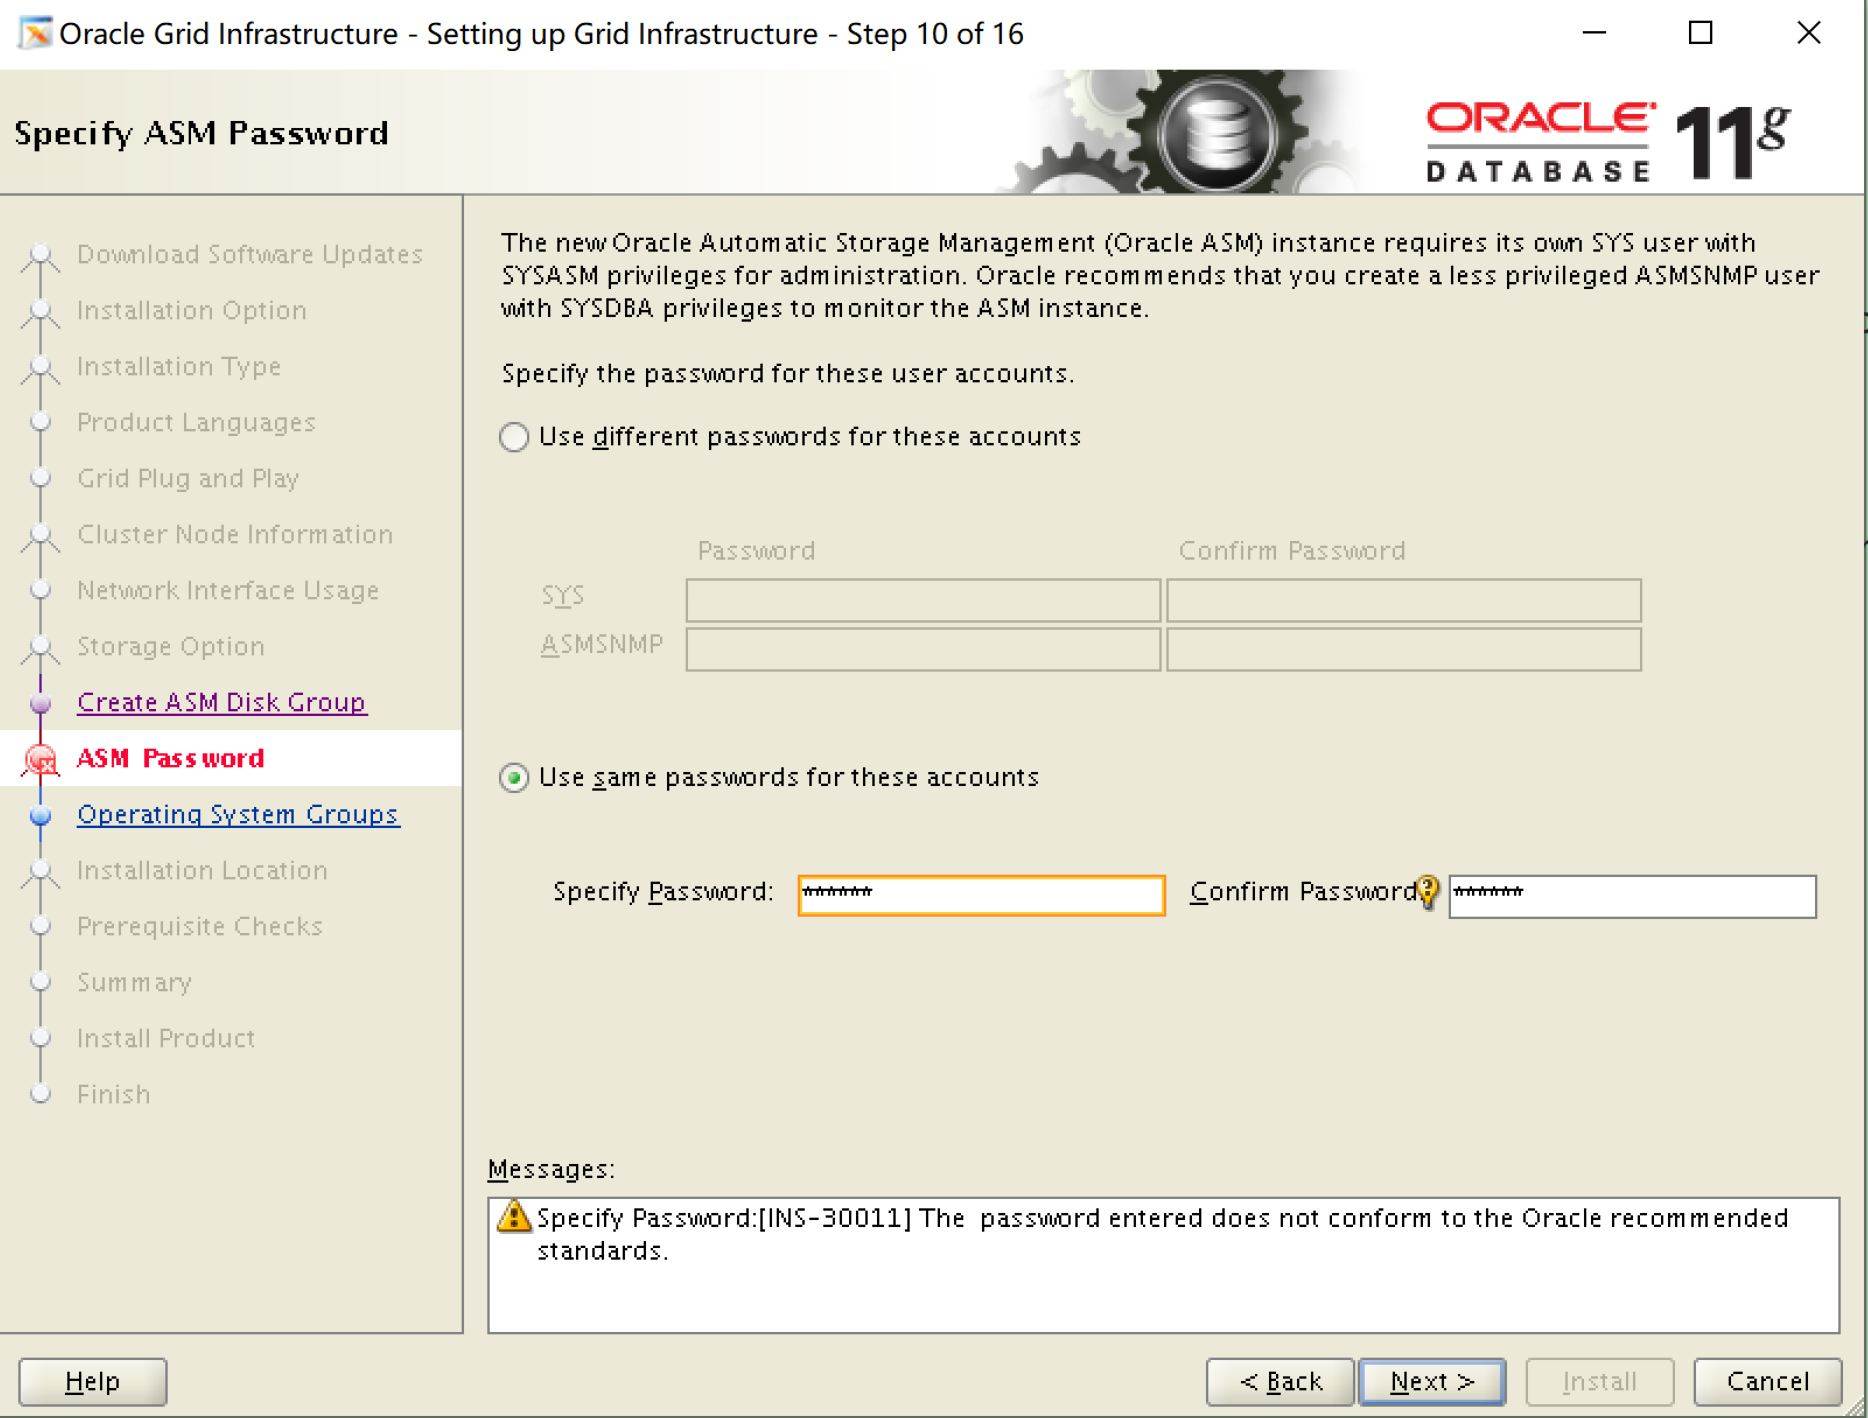Select the ASM Password step
This screenshot has height=1418, width=1868.
[170, 758]
